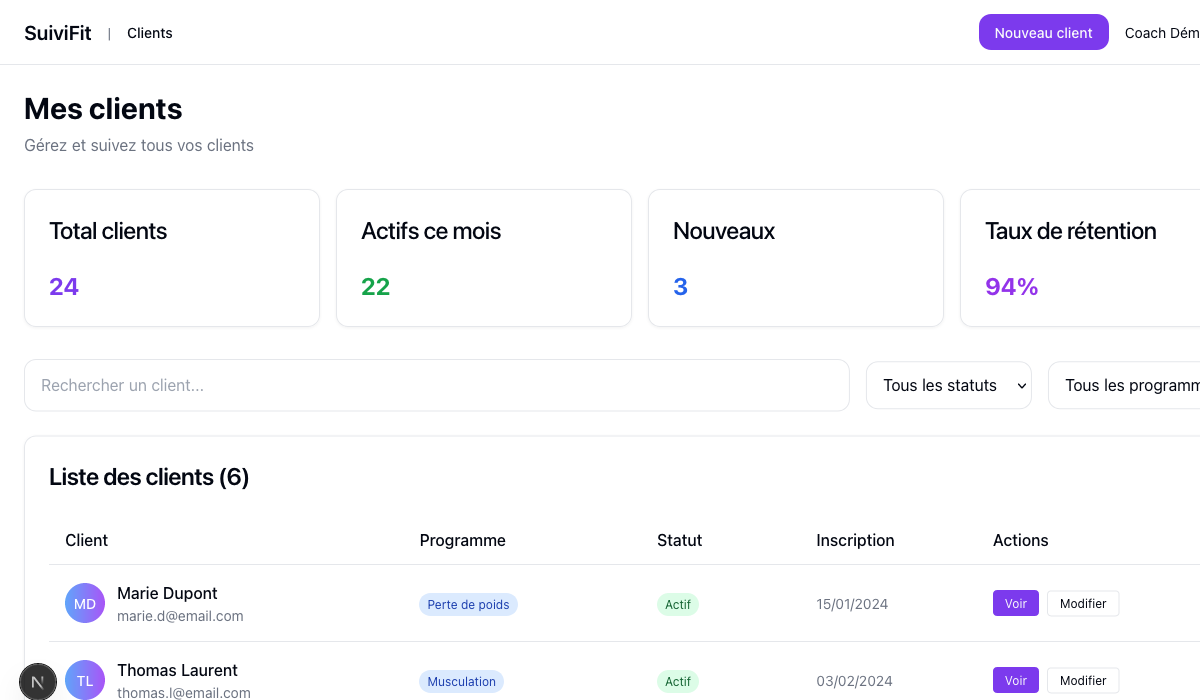Click the Perte de poids programme badge
The image size is (1200, 700).
pos(468,604)
